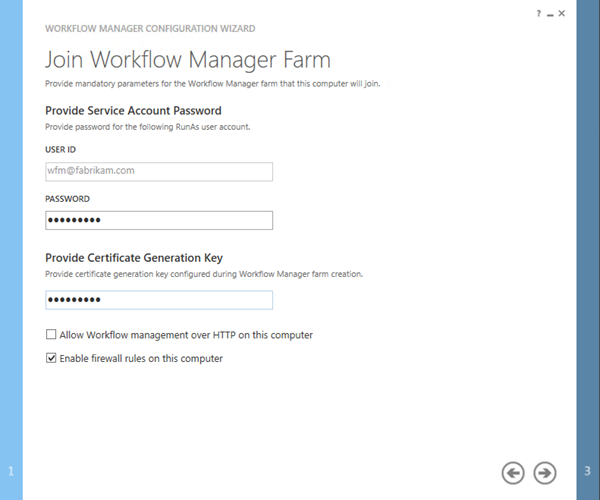Go to the next wizard page arrow
This screenshot has width=600, height=500.
(545, 472)
